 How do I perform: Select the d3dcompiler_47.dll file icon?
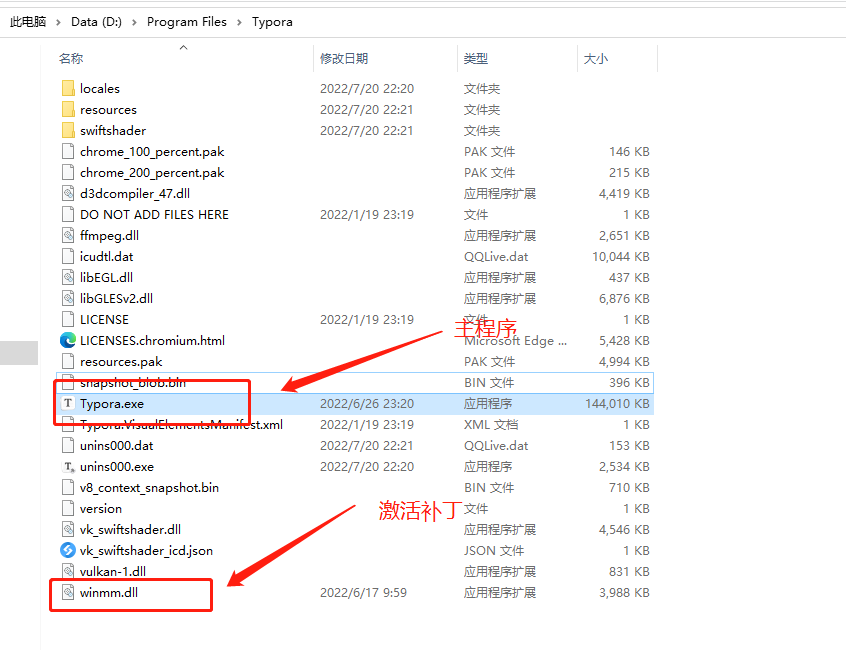[x=68, y=194]
